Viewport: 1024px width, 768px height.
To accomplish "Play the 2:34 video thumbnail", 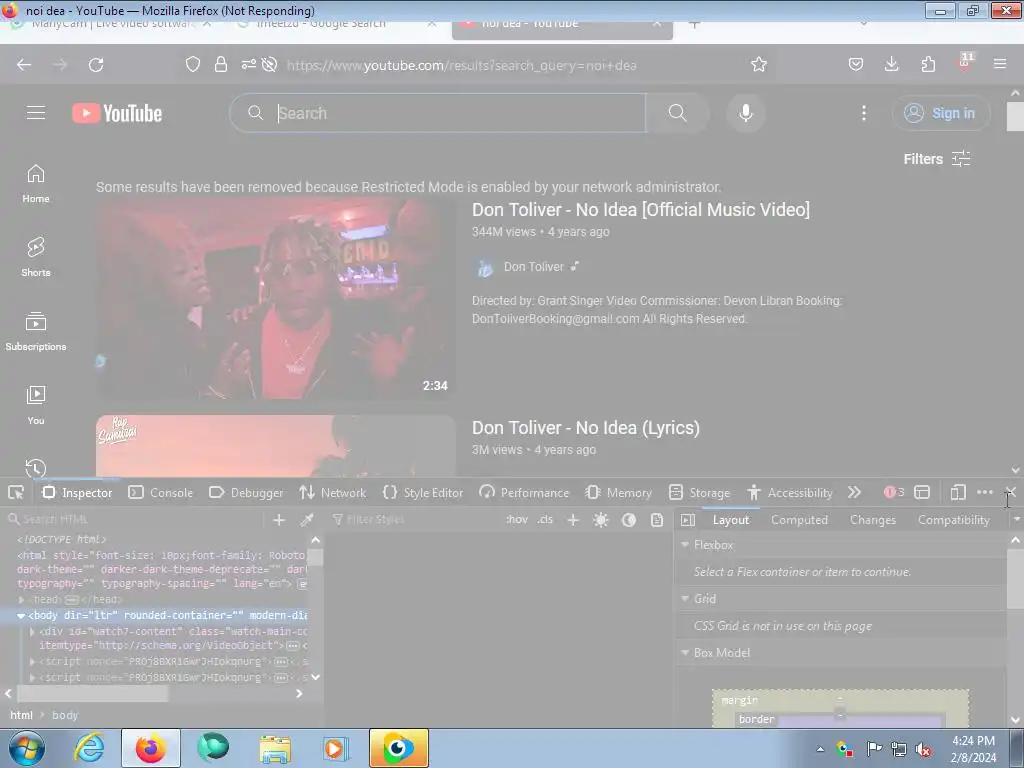I will 276,299.
